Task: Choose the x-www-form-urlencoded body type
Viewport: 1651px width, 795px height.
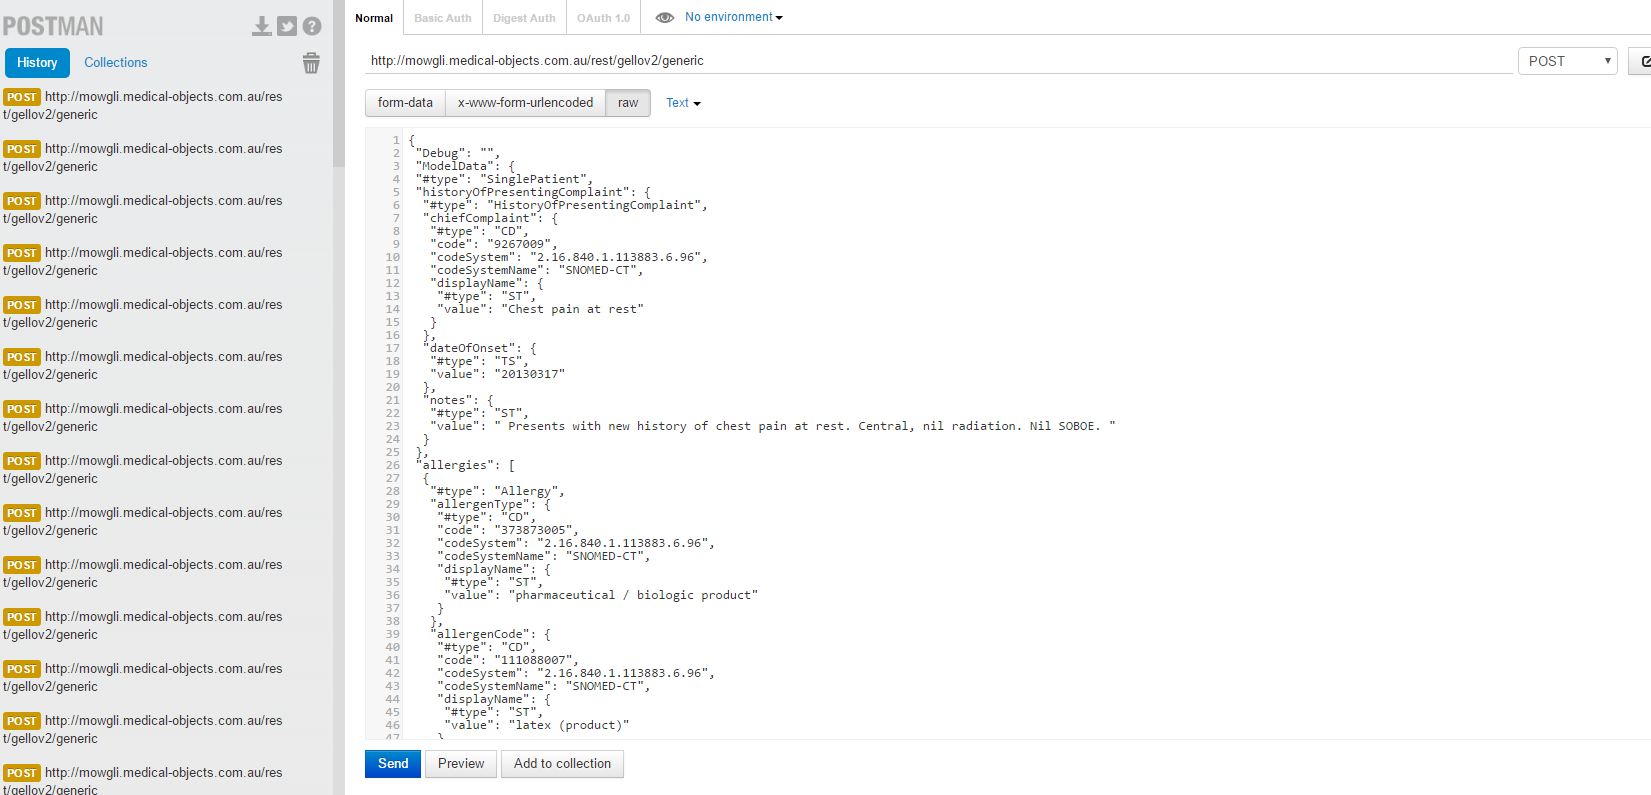Action: tap(525, 103)
